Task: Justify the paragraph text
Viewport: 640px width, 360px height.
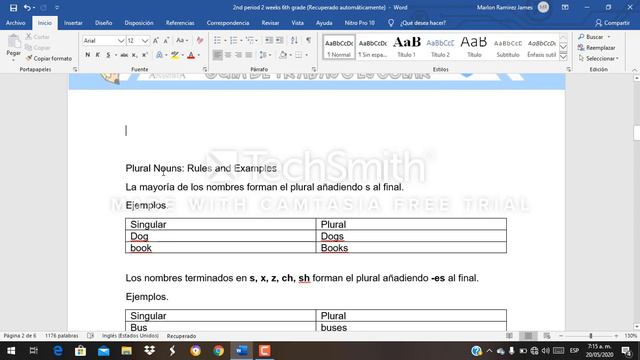Action: click(249, 55)
